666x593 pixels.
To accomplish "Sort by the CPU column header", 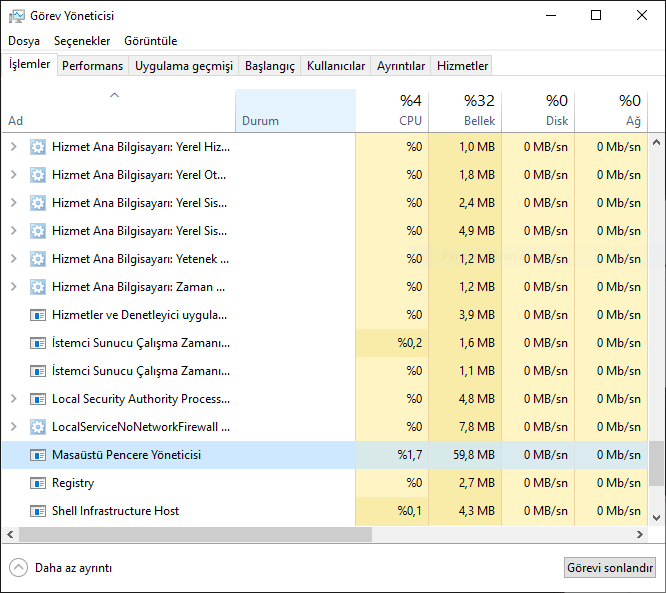I will (x=392, y=111).
